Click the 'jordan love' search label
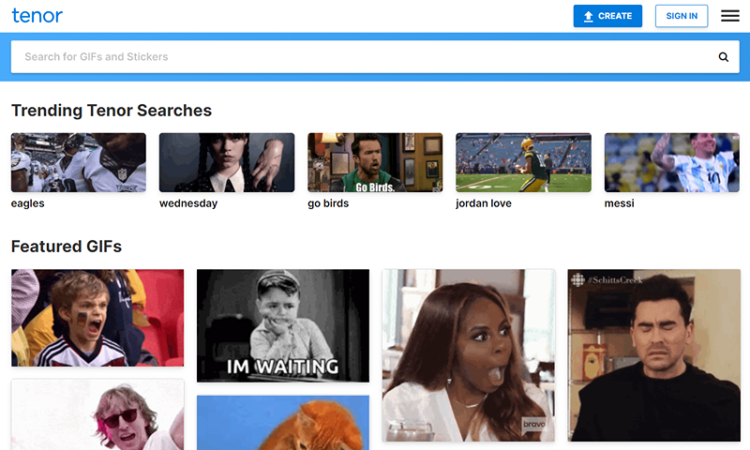Image resolution: width=750 pixels, height=450 pixels. 484,203
